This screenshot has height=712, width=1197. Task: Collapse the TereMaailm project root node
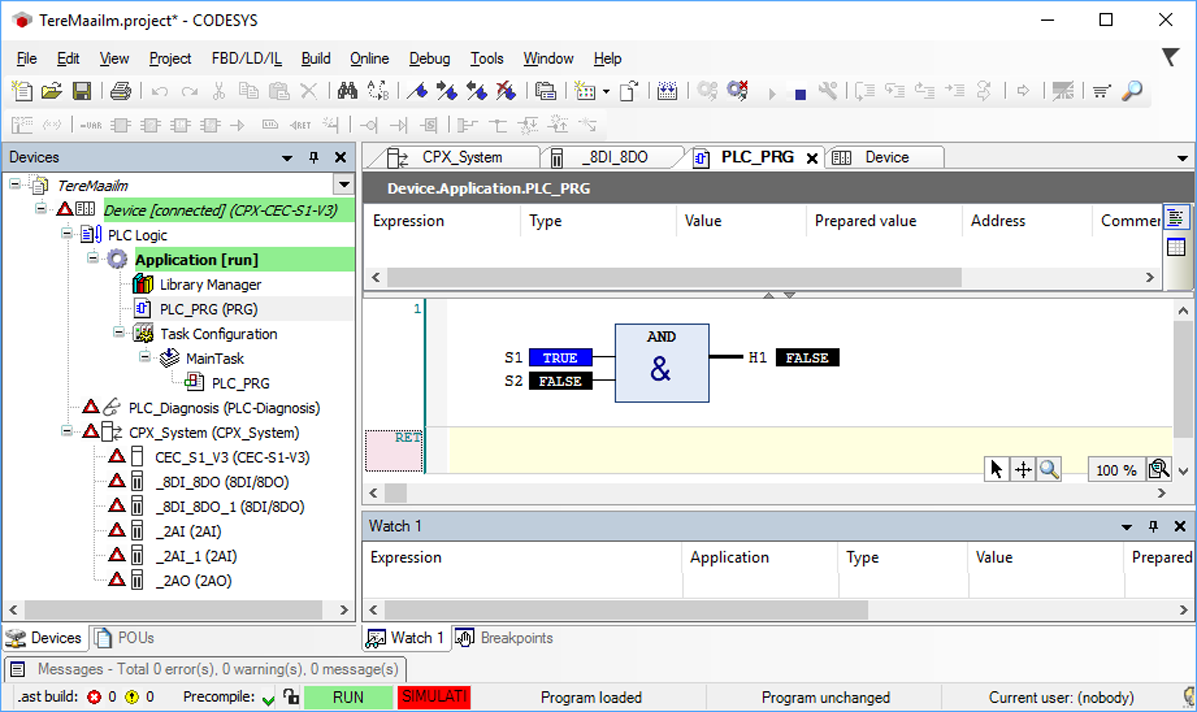pos(15,185)
